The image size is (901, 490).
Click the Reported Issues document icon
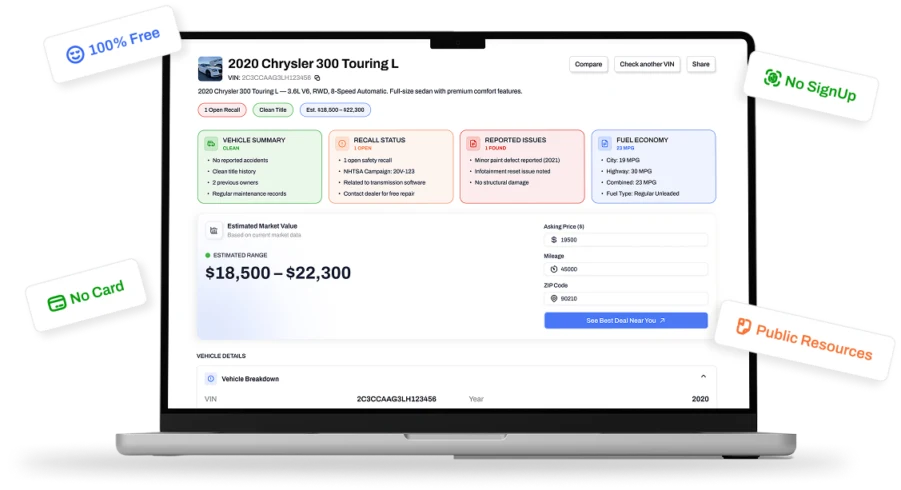pyautogui.click(x=473, y=144)
